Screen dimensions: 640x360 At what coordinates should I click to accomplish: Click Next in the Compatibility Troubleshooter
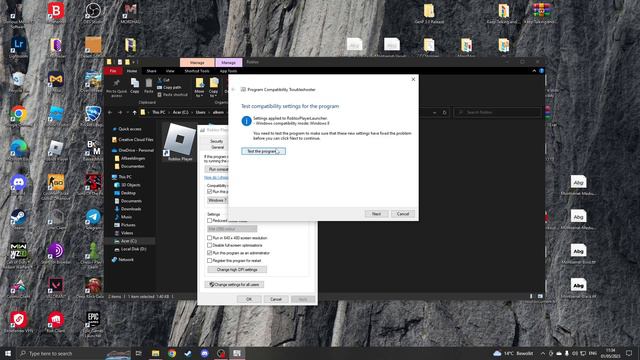pos(376,214)
